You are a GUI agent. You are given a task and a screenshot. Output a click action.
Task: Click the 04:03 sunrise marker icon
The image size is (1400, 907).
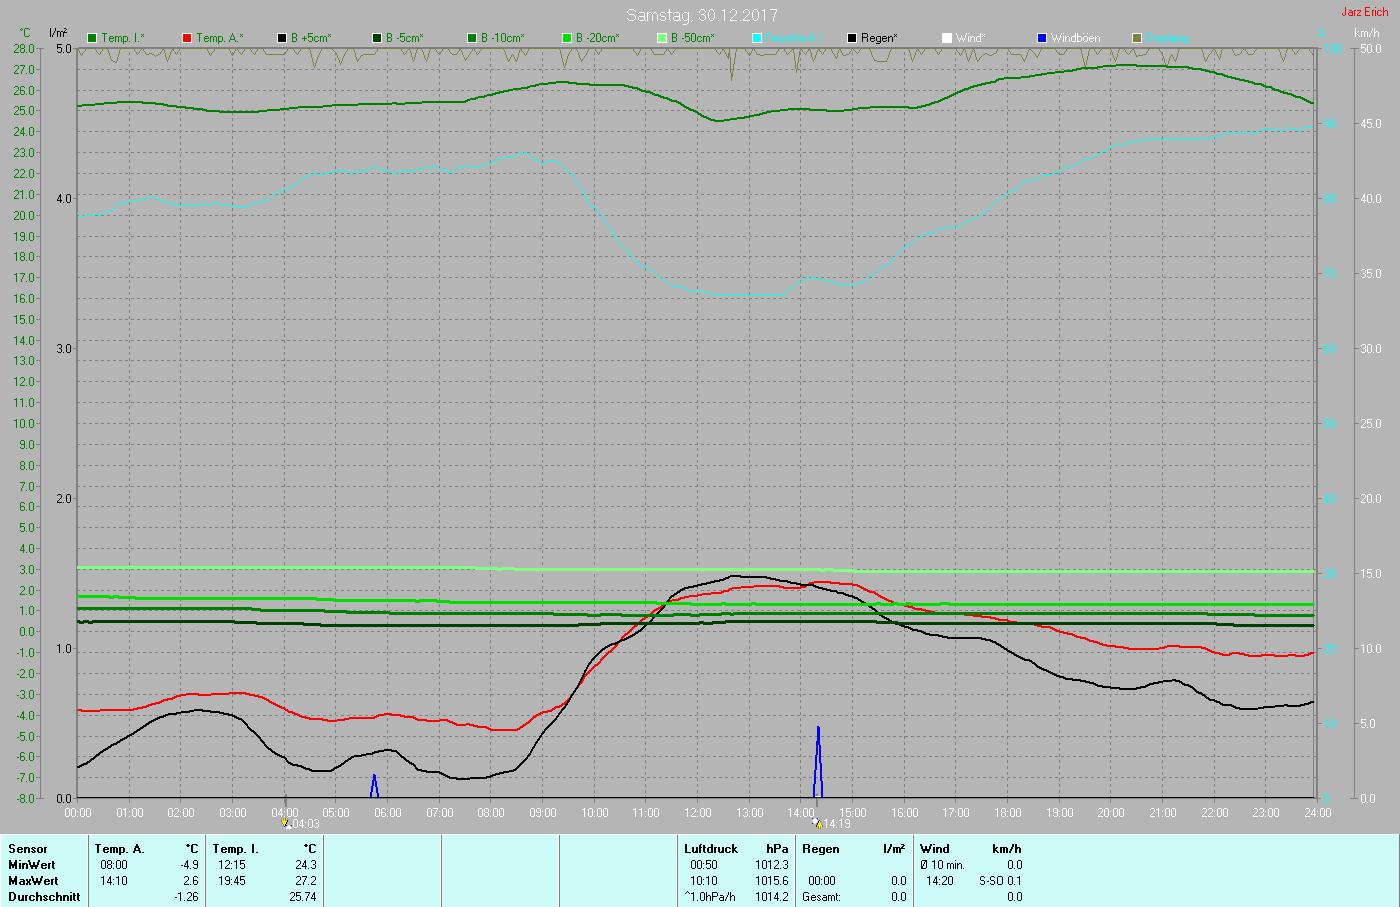point(286,824)
